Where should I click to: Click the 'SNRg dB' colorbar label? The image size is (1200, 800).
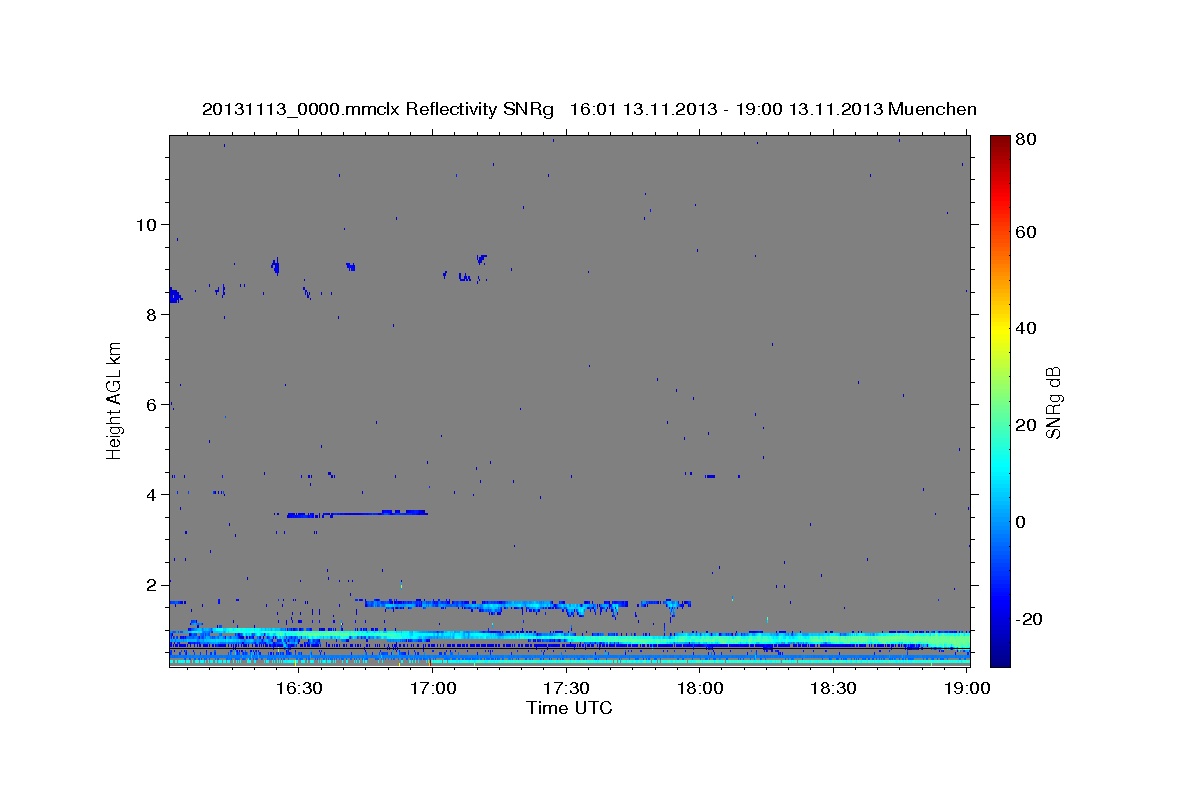point(1053,402)
